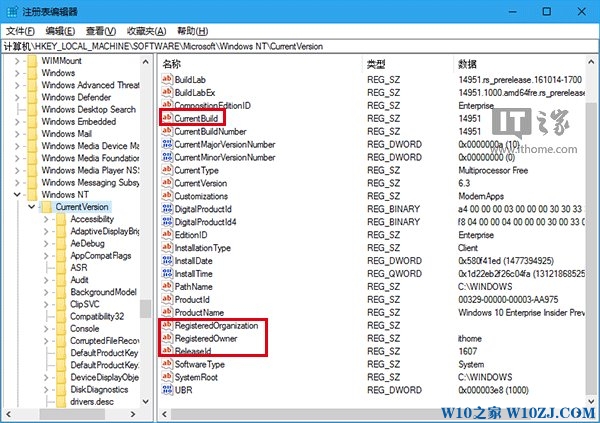Click the EditionID string icon

(x=167, y=235)
